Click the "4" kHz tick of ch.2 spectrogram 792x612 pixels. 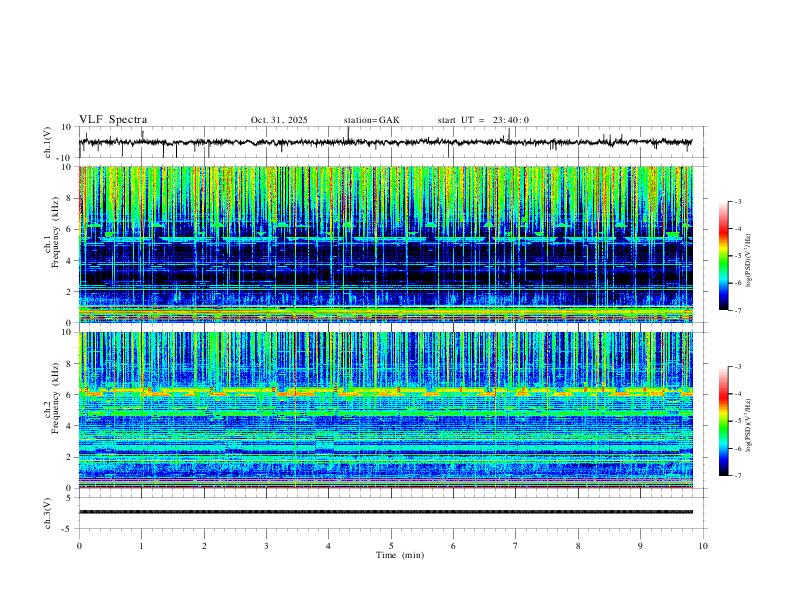(x=70, y=426)
